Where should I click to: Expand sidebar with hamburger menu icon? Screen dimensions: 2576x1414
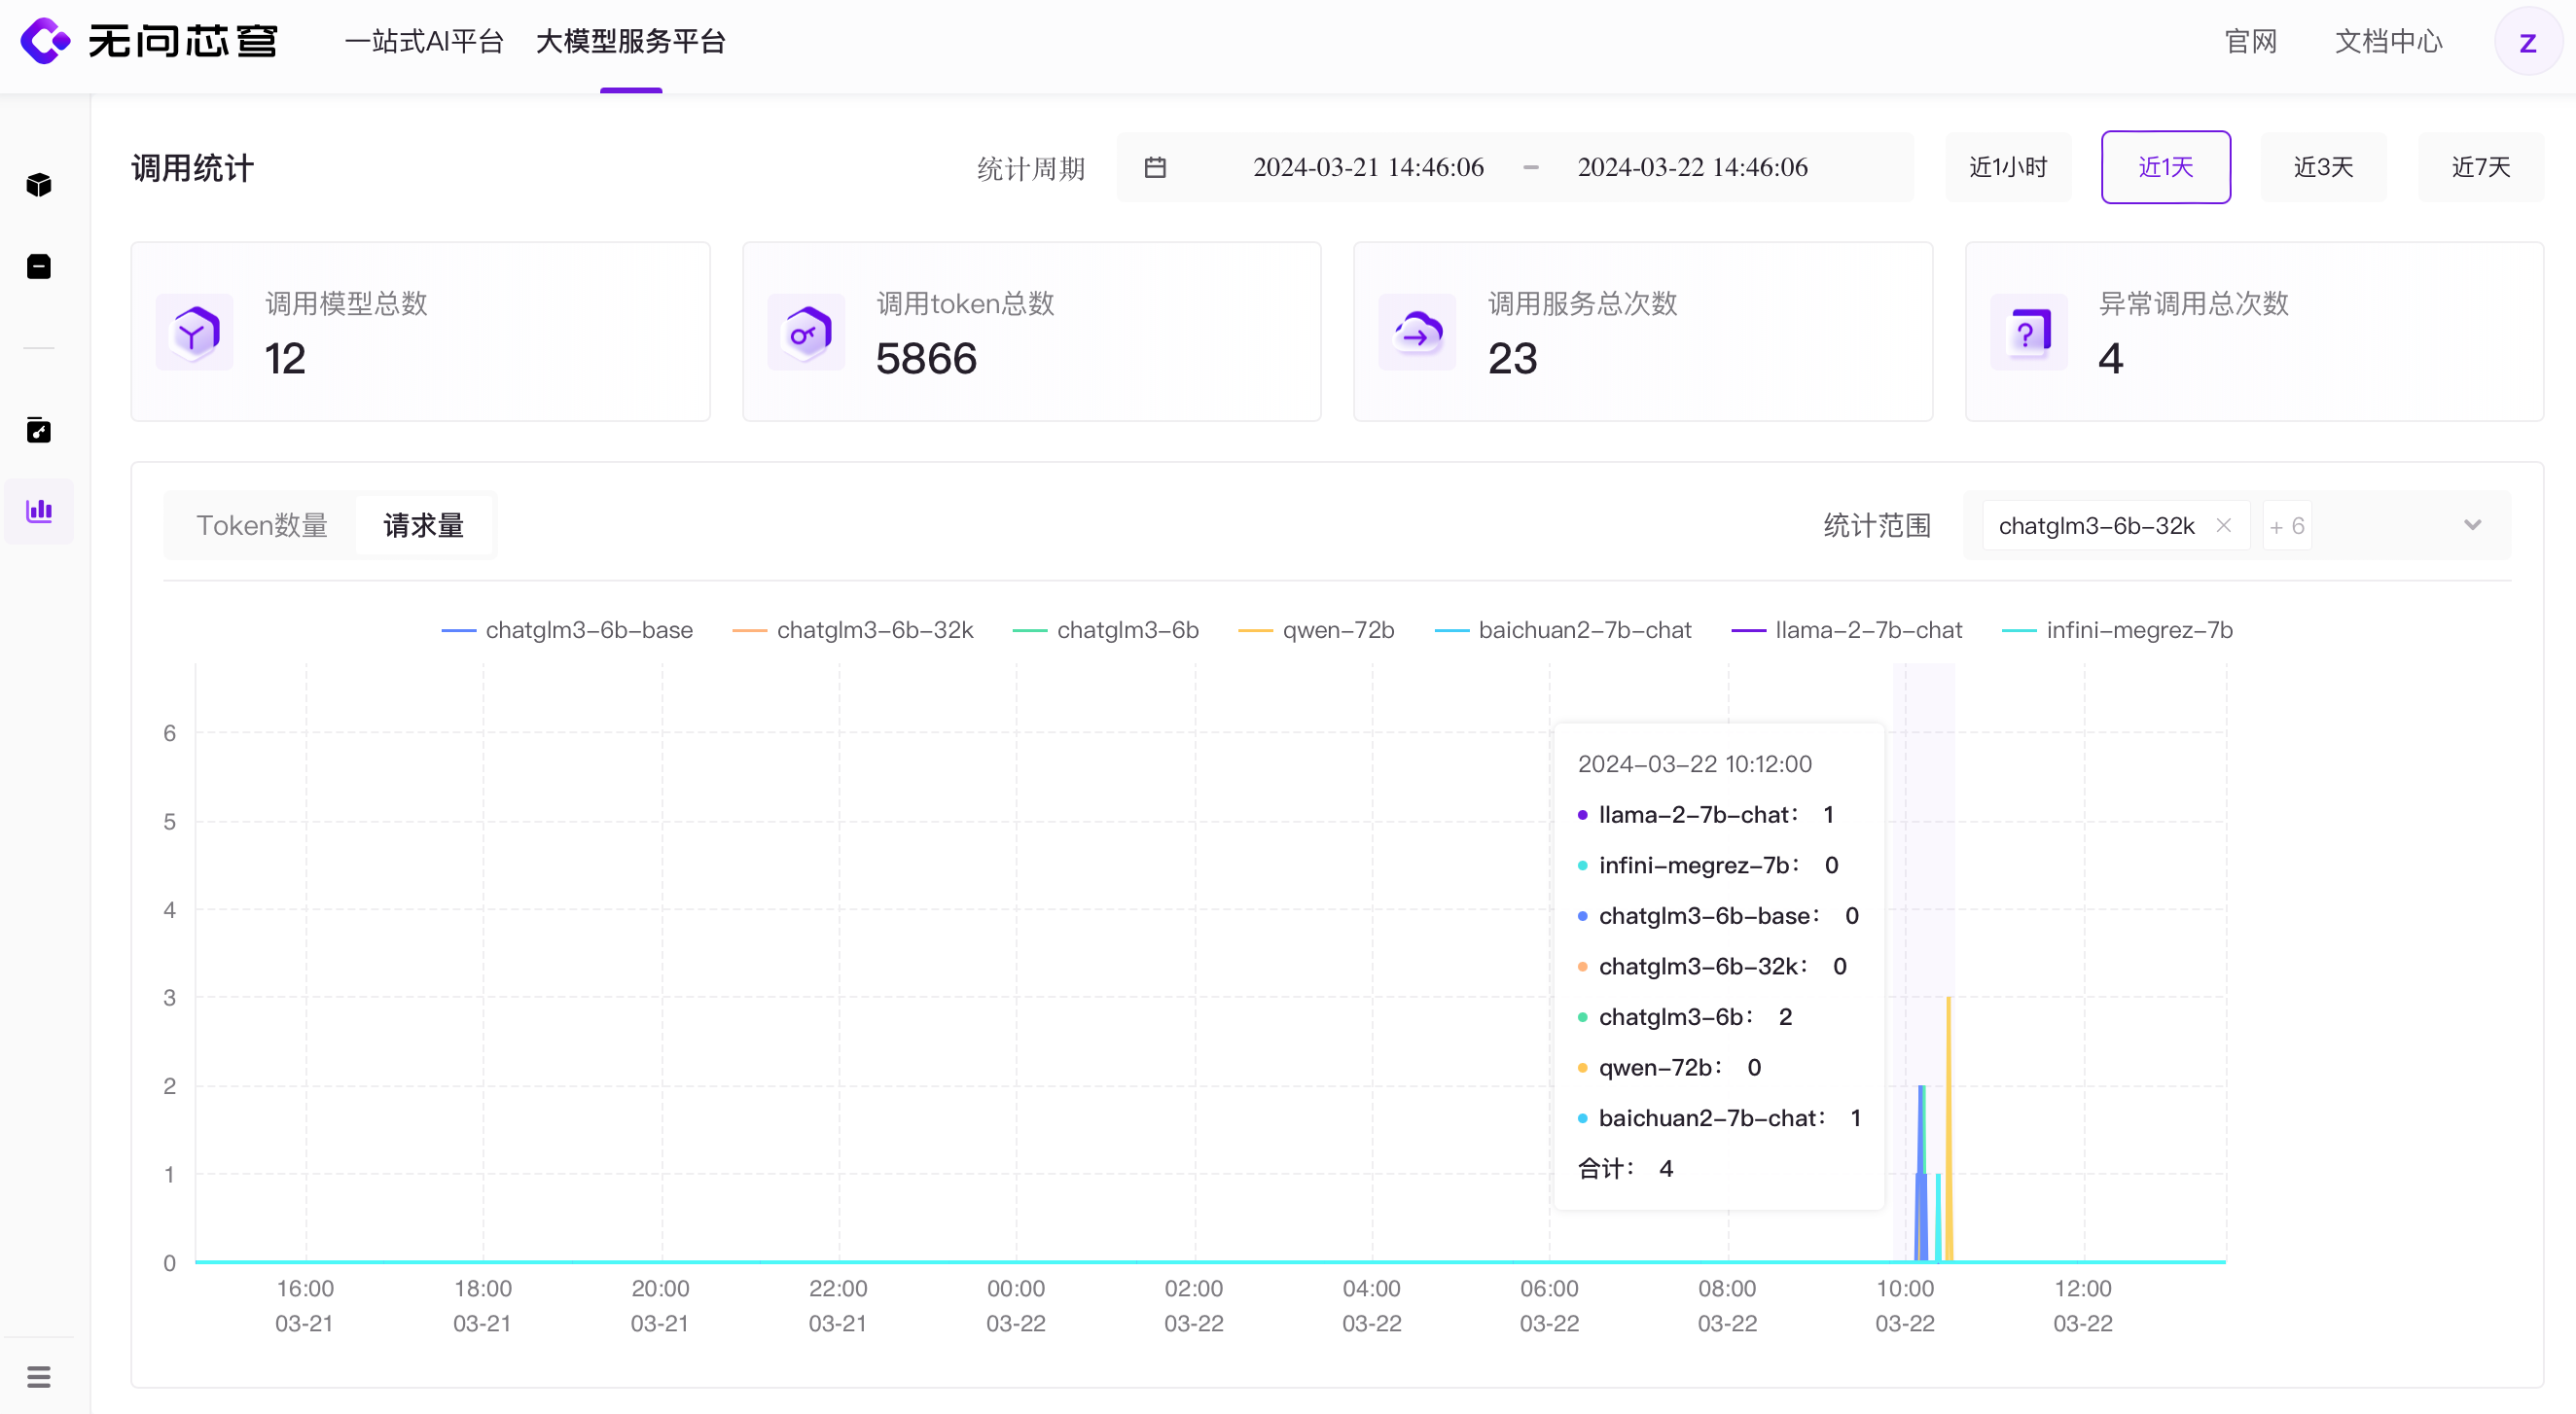39,1377
